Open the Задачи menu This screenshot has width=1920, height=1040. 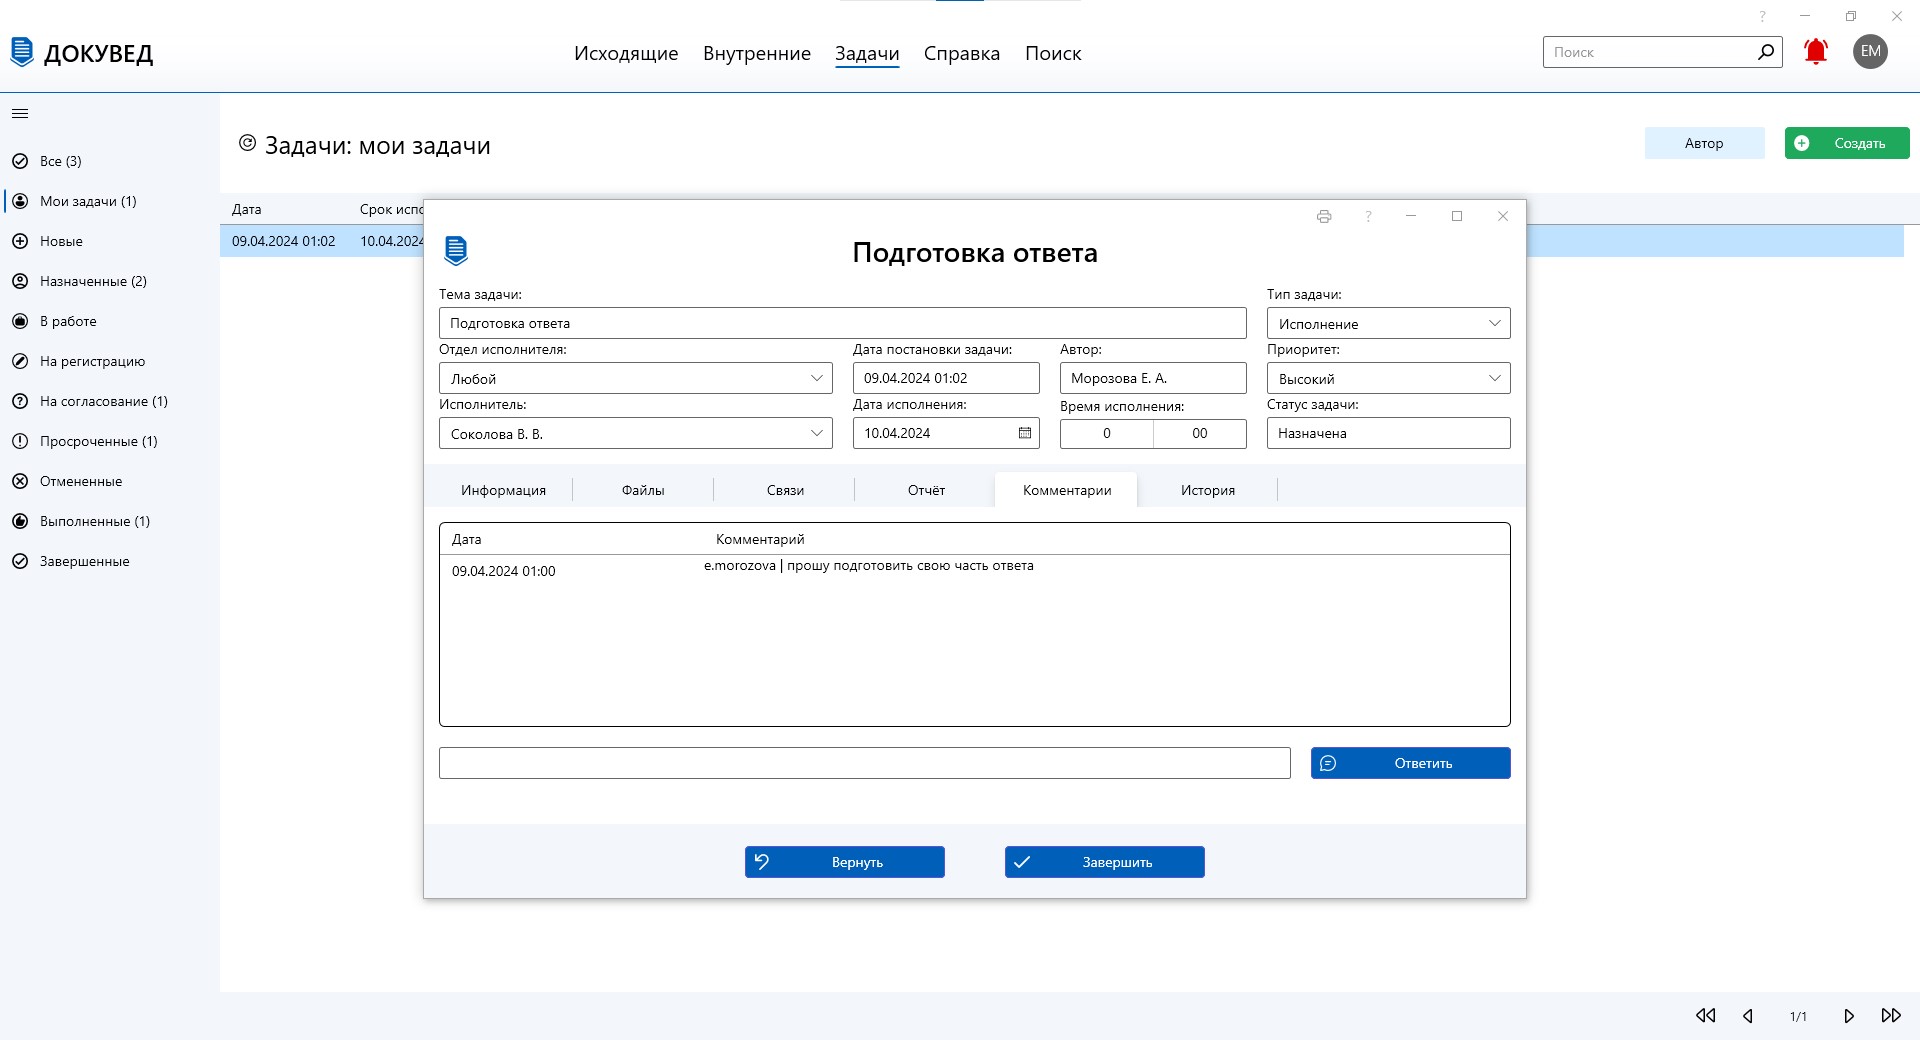pyautogui.click(x=867, y=53)
